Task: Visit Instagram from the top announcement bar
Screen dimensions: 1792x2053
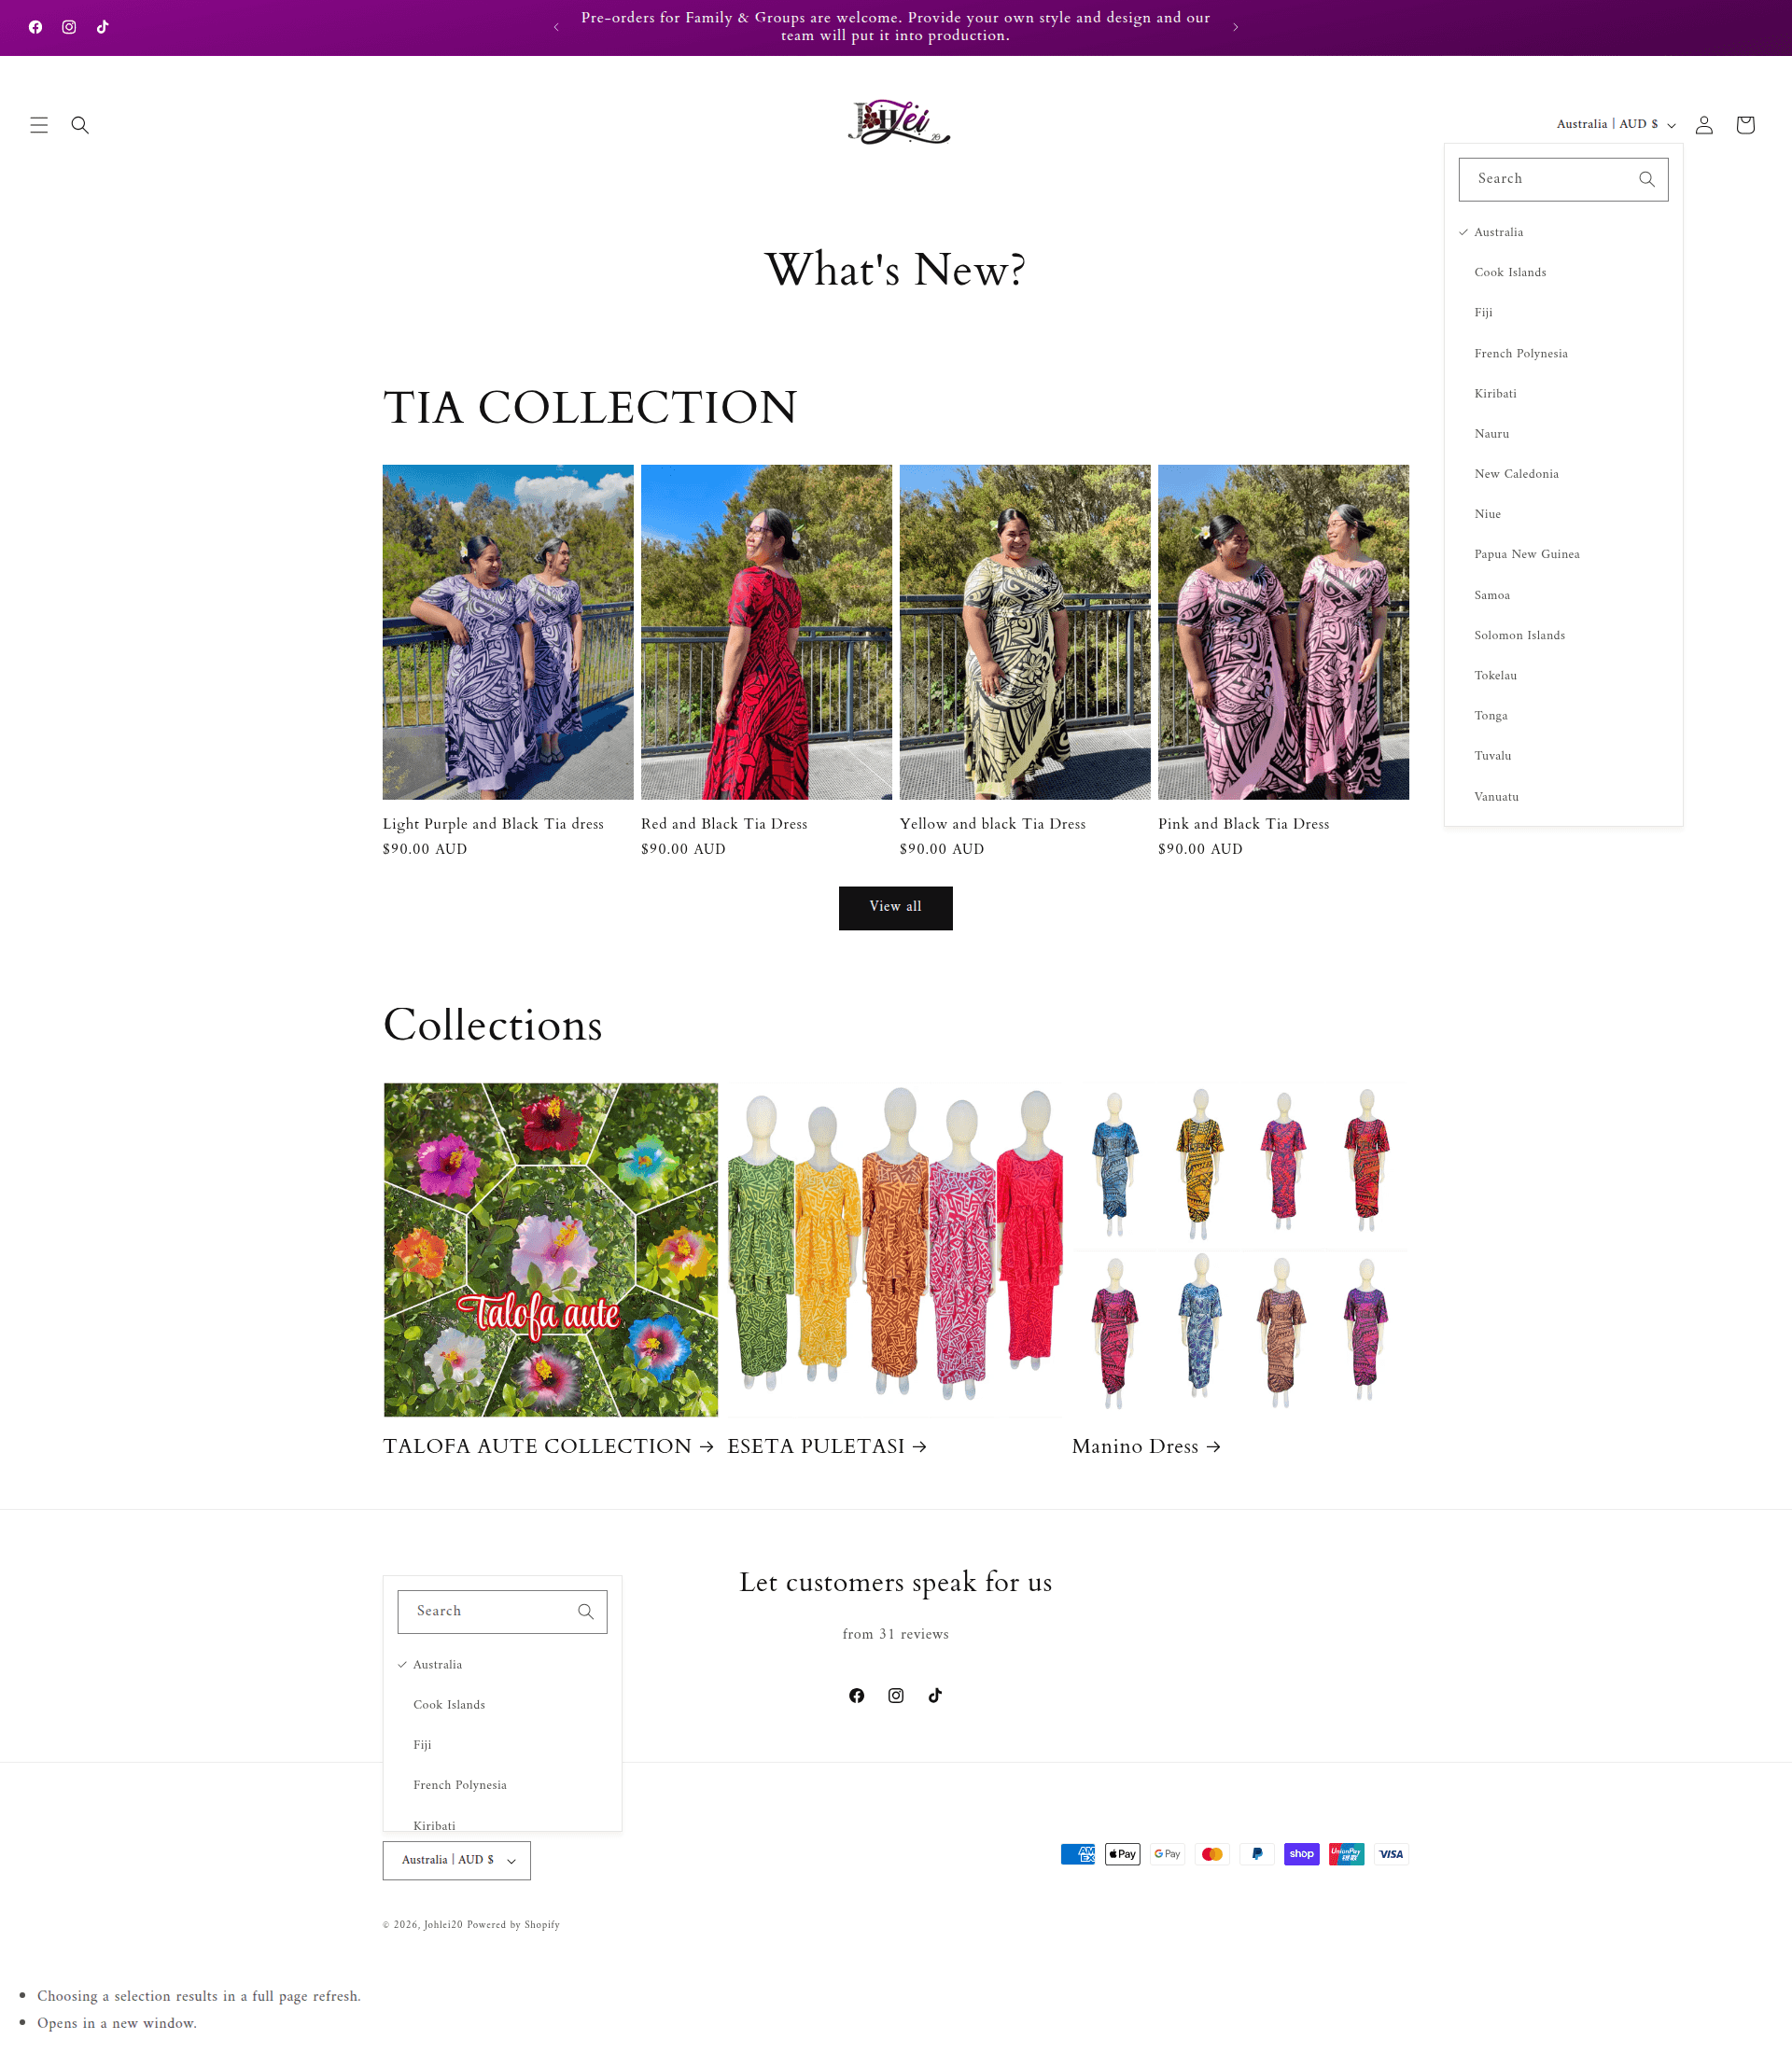Action: tap(69, 27)
